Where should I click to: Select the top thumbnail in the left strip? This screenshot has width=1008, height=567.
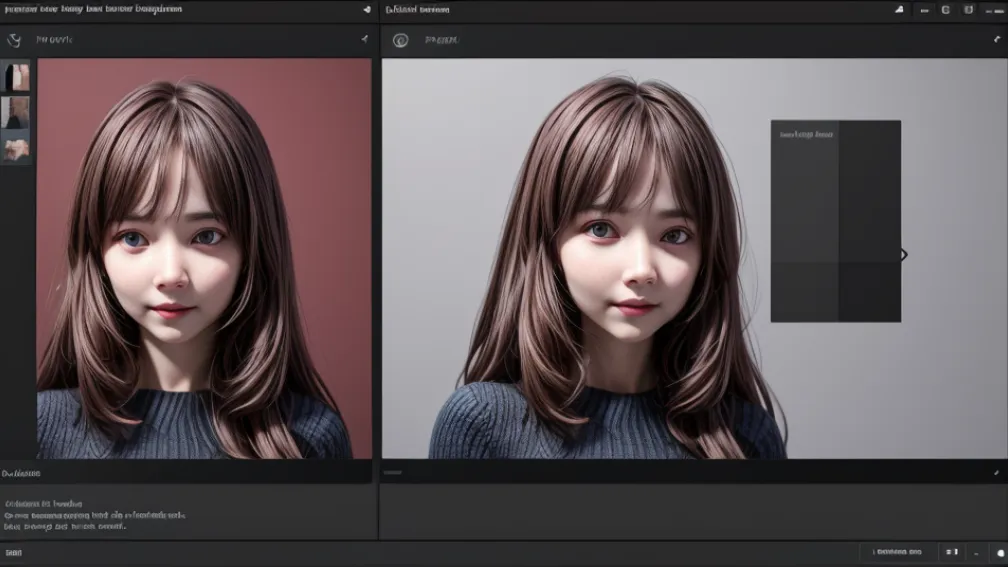tap(15, 76)
